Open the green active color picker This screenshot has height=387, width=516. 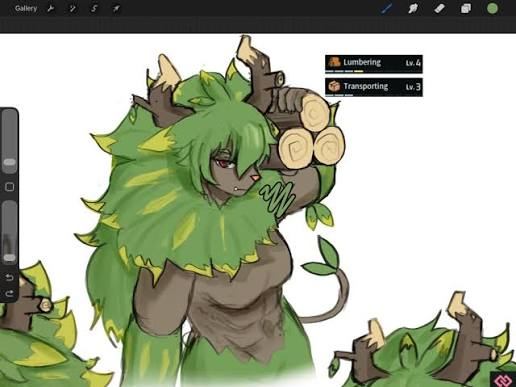tap(492, 8)
